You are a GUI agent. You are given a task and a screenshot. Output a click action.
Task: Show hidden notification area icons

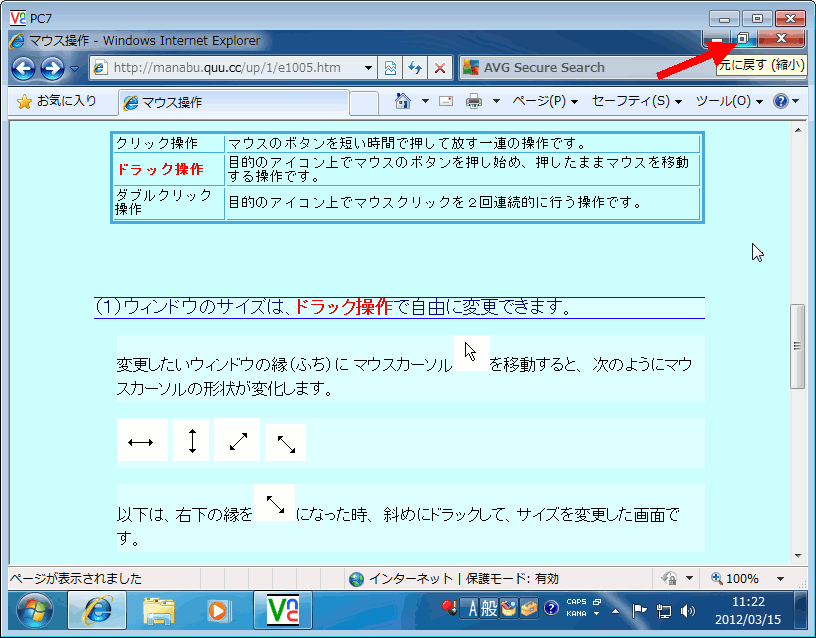click(615, 611)
